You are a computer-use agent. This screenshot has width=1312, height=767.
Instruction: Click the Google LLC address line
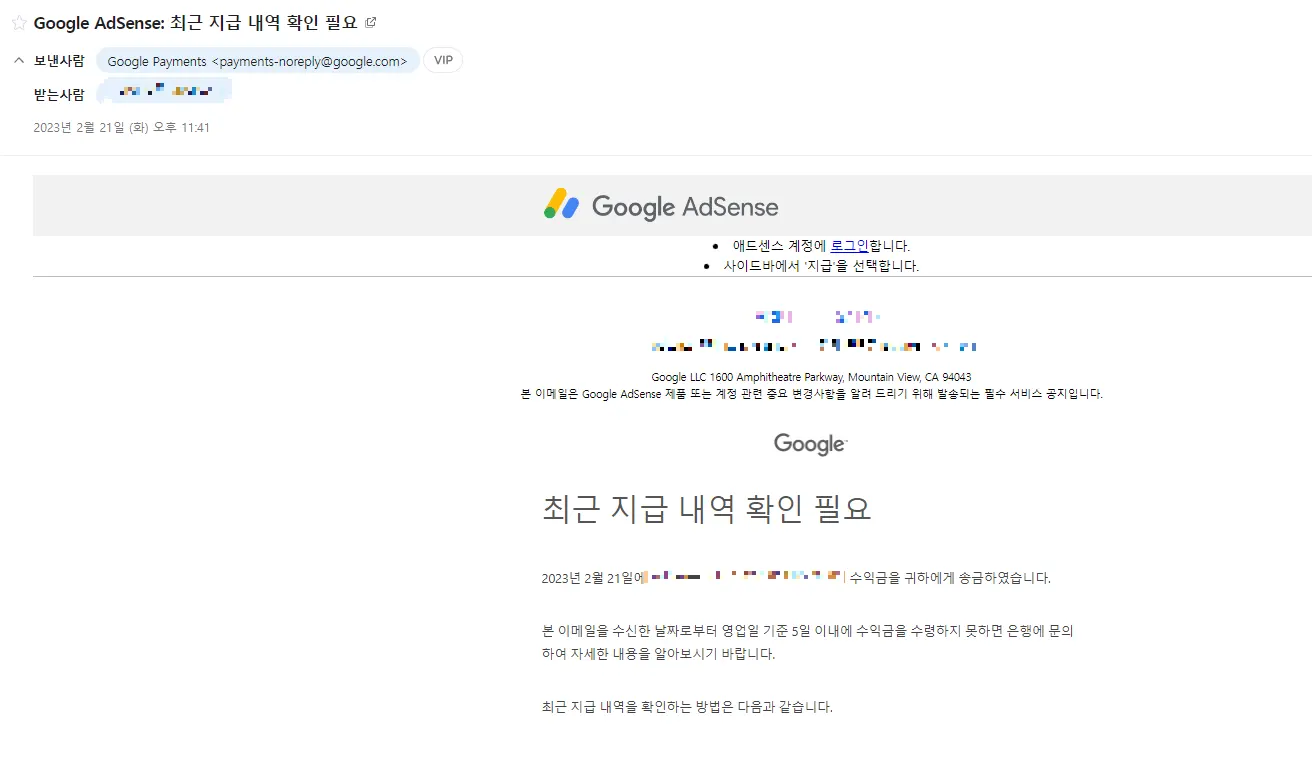tap(811, 377)
